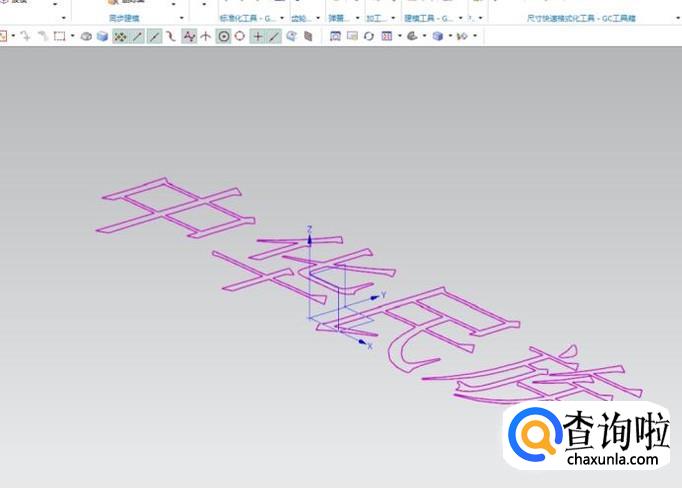
Task: Click the 标准化工具 group label
Action: [x=246, y=18]
